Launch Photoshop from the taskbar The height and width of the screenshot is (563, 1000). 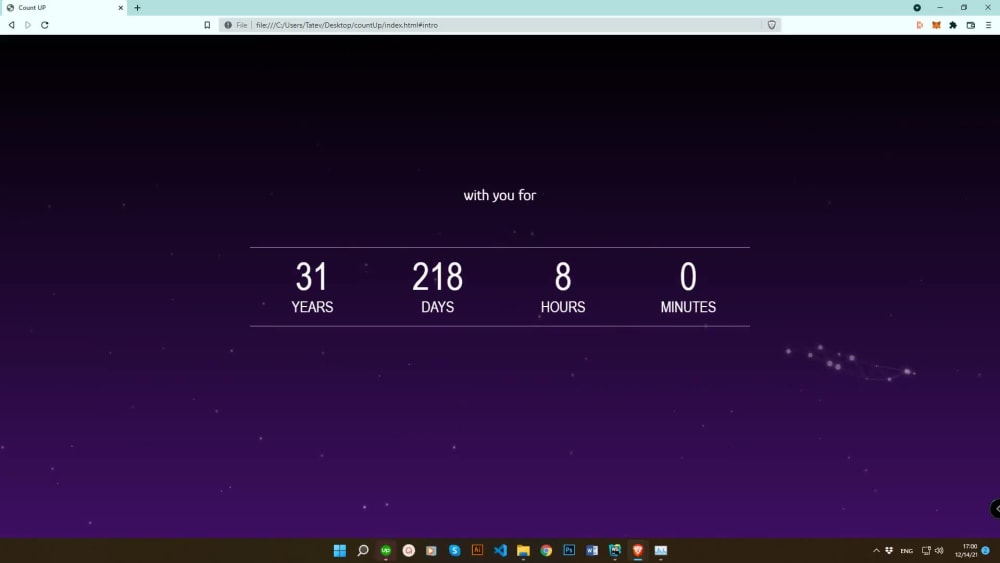coord(569,550)
